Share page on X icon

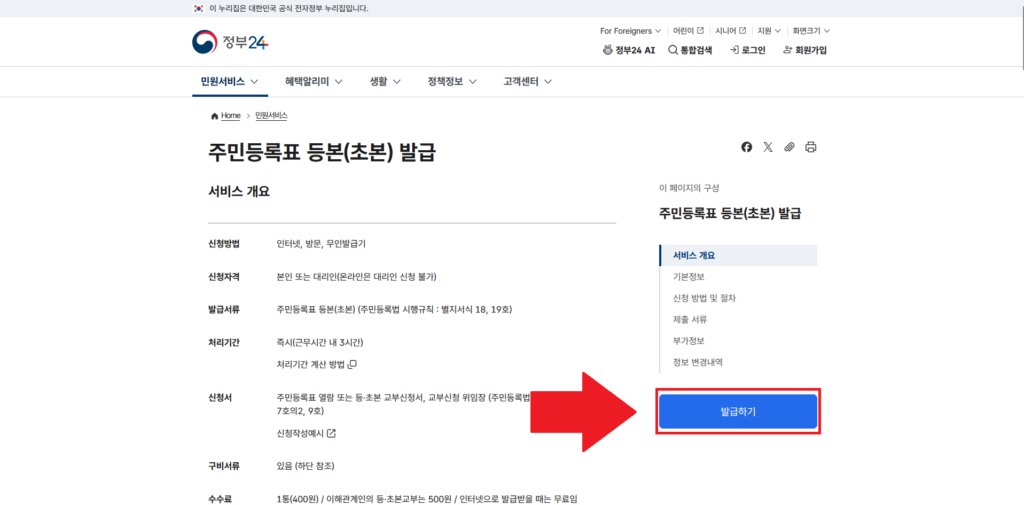[768, 147]
